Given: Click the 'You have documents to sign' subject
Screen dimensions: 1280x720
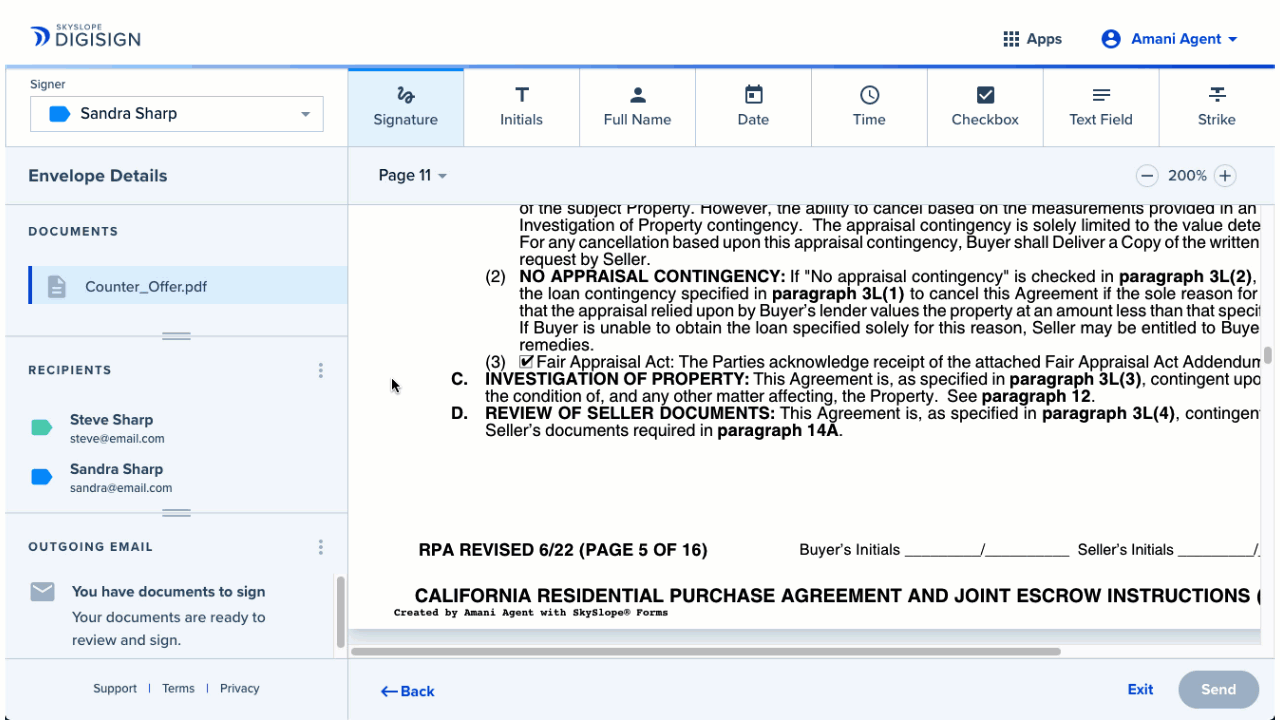Looking at the screenshot, I should [168, 592].
